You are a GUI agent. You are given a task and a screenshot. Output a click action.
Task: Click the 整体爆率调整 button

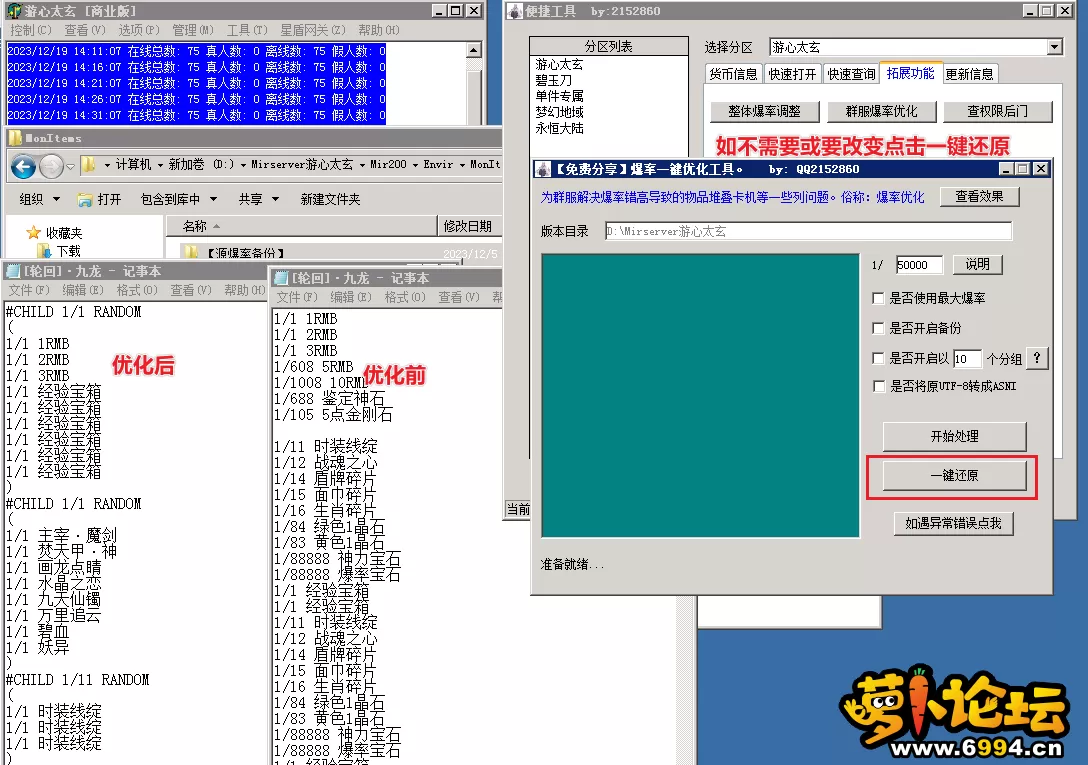click(x=765, y=111)
